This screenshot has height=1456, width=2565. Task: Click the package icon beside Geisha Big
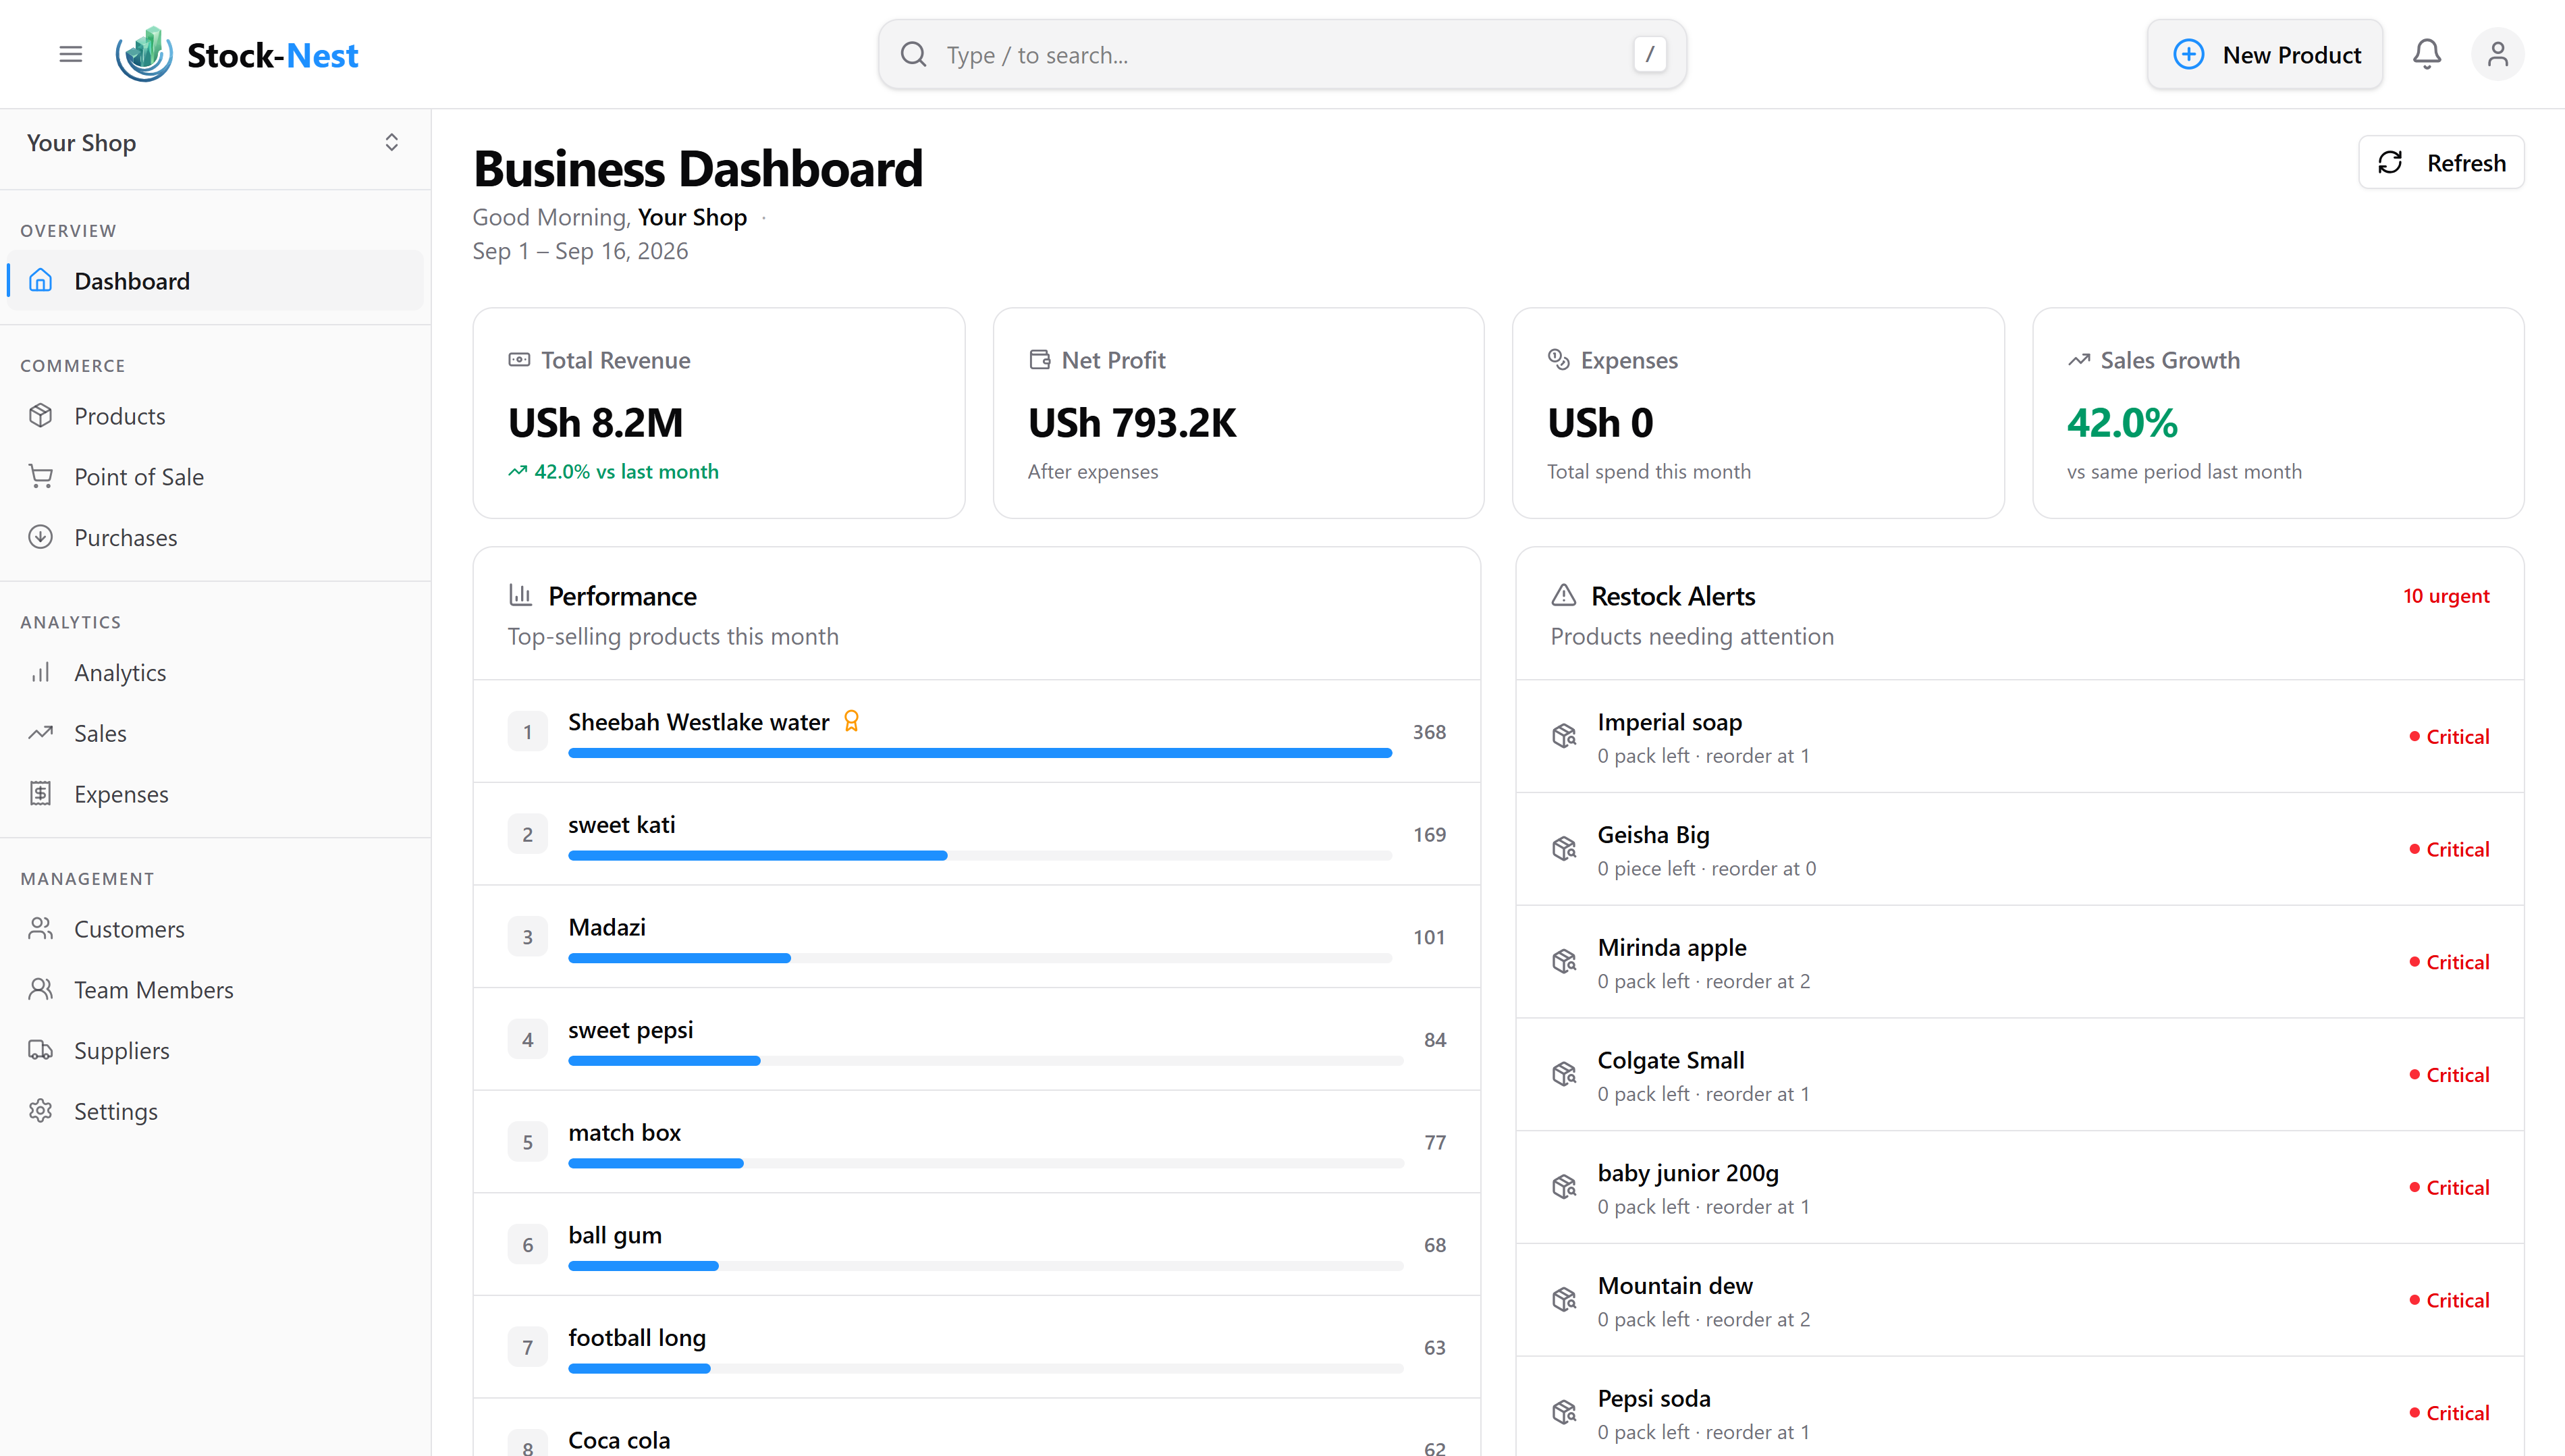tap(1564, 849)
